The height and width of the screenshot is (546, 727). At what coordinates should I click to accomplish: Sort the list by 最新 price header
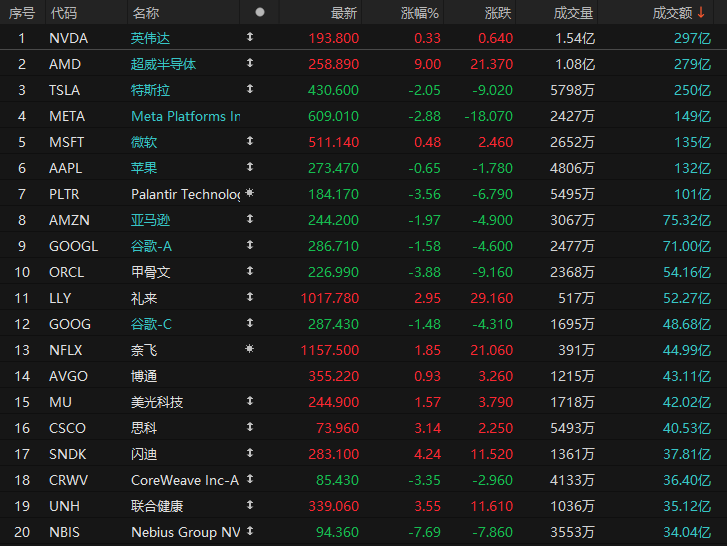click(344, 13)
